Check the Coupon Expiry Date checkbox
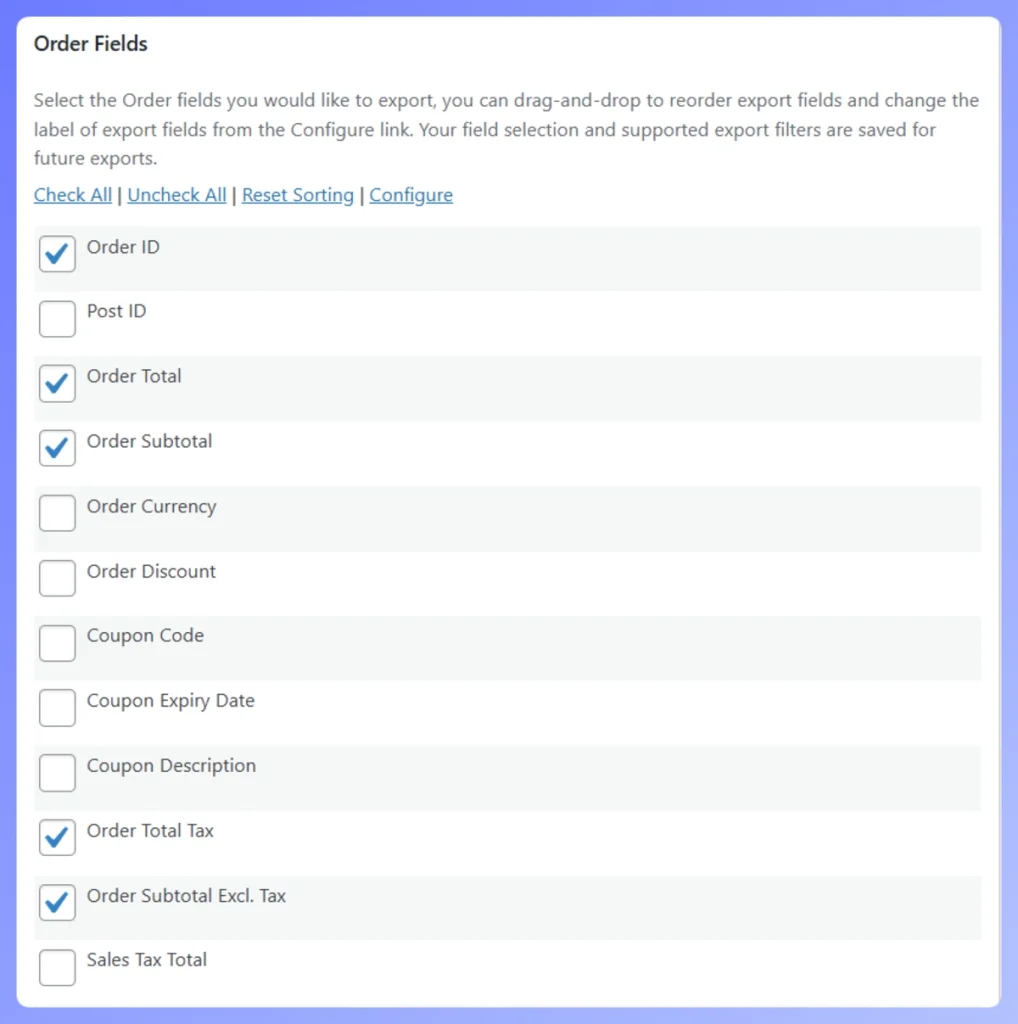 57,708
